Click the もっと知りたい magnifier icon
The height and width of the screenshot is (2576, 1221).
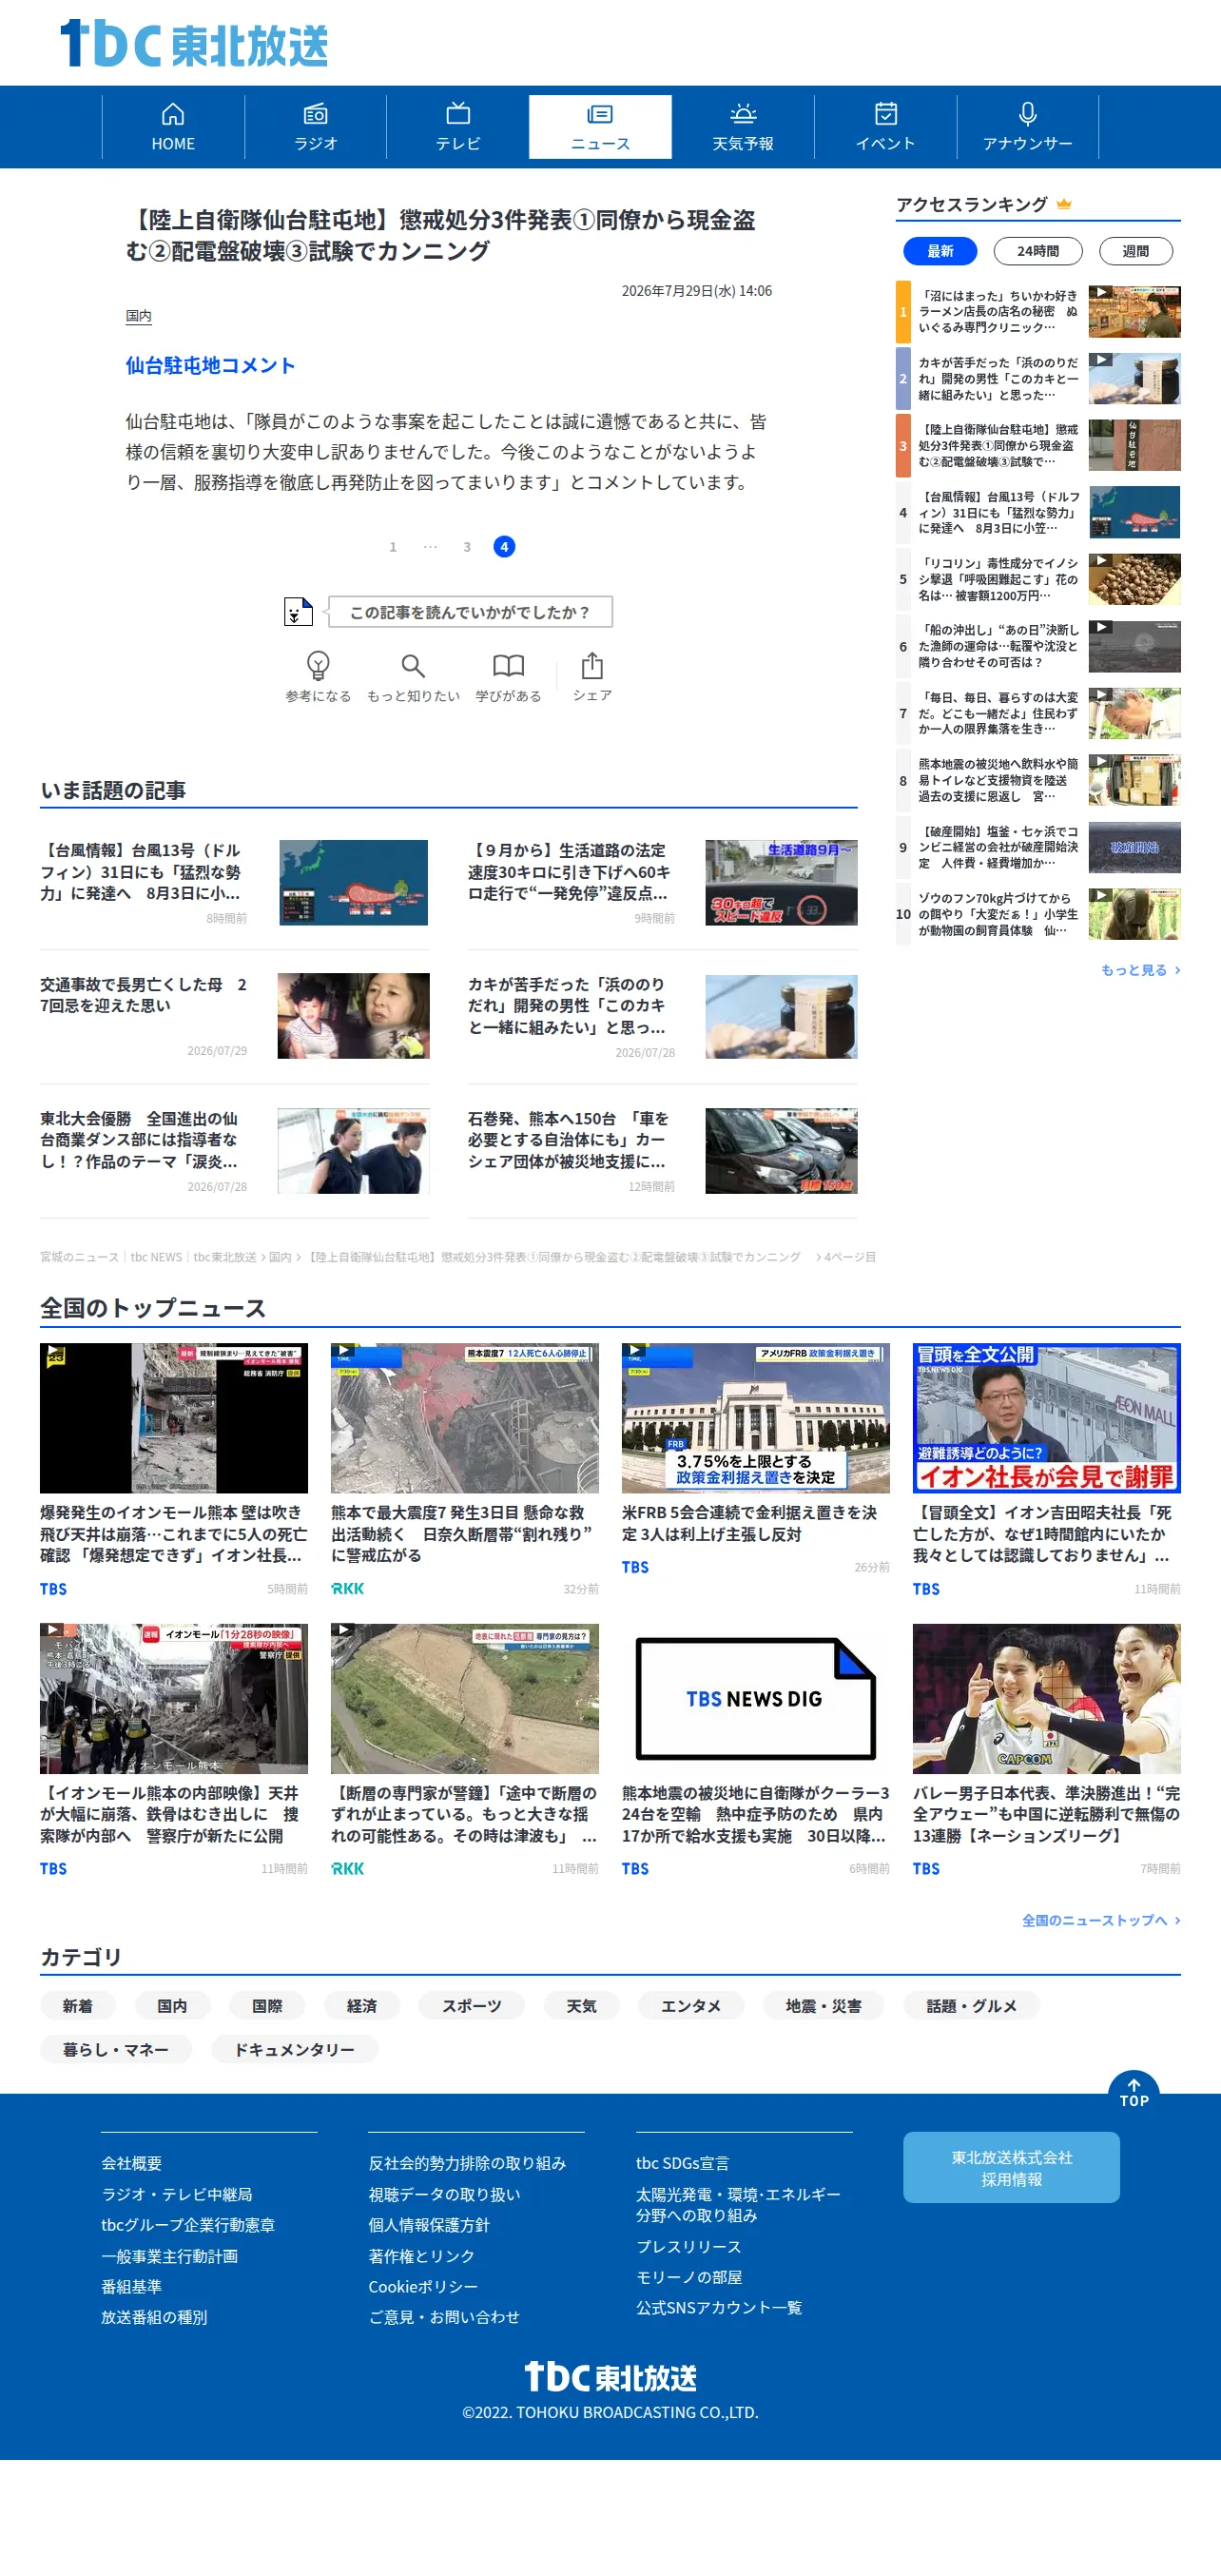413,665
